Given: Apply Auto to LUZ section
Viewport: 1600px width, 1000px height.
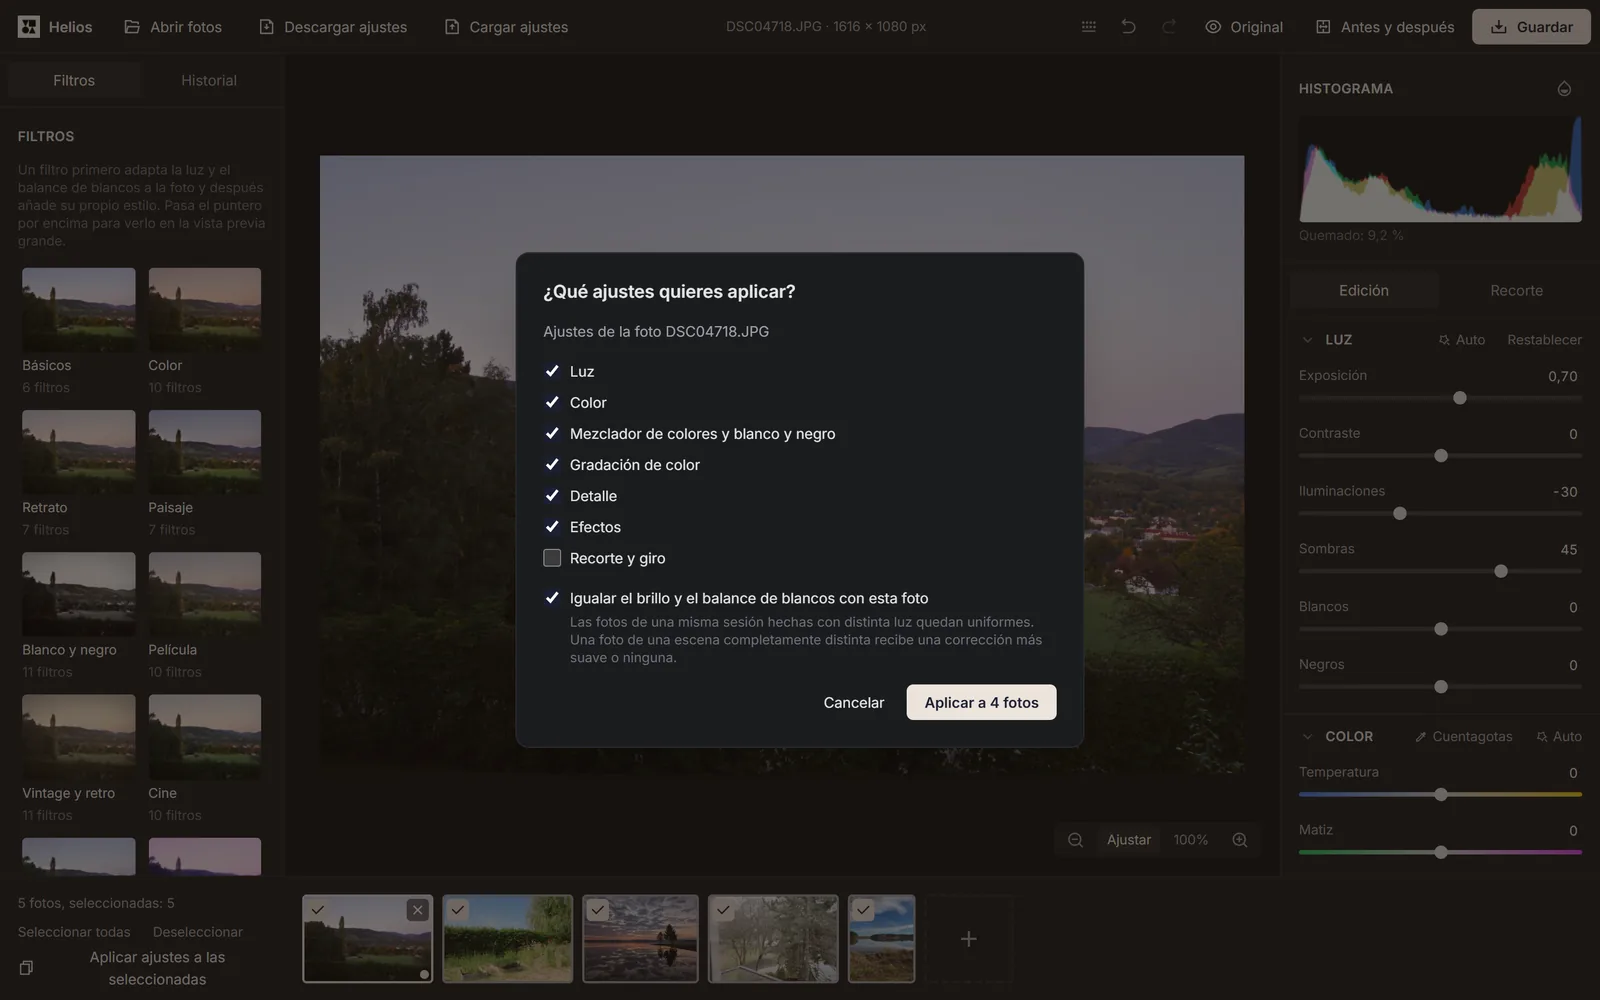Looking at the screenshot, I should (1462, 340).
